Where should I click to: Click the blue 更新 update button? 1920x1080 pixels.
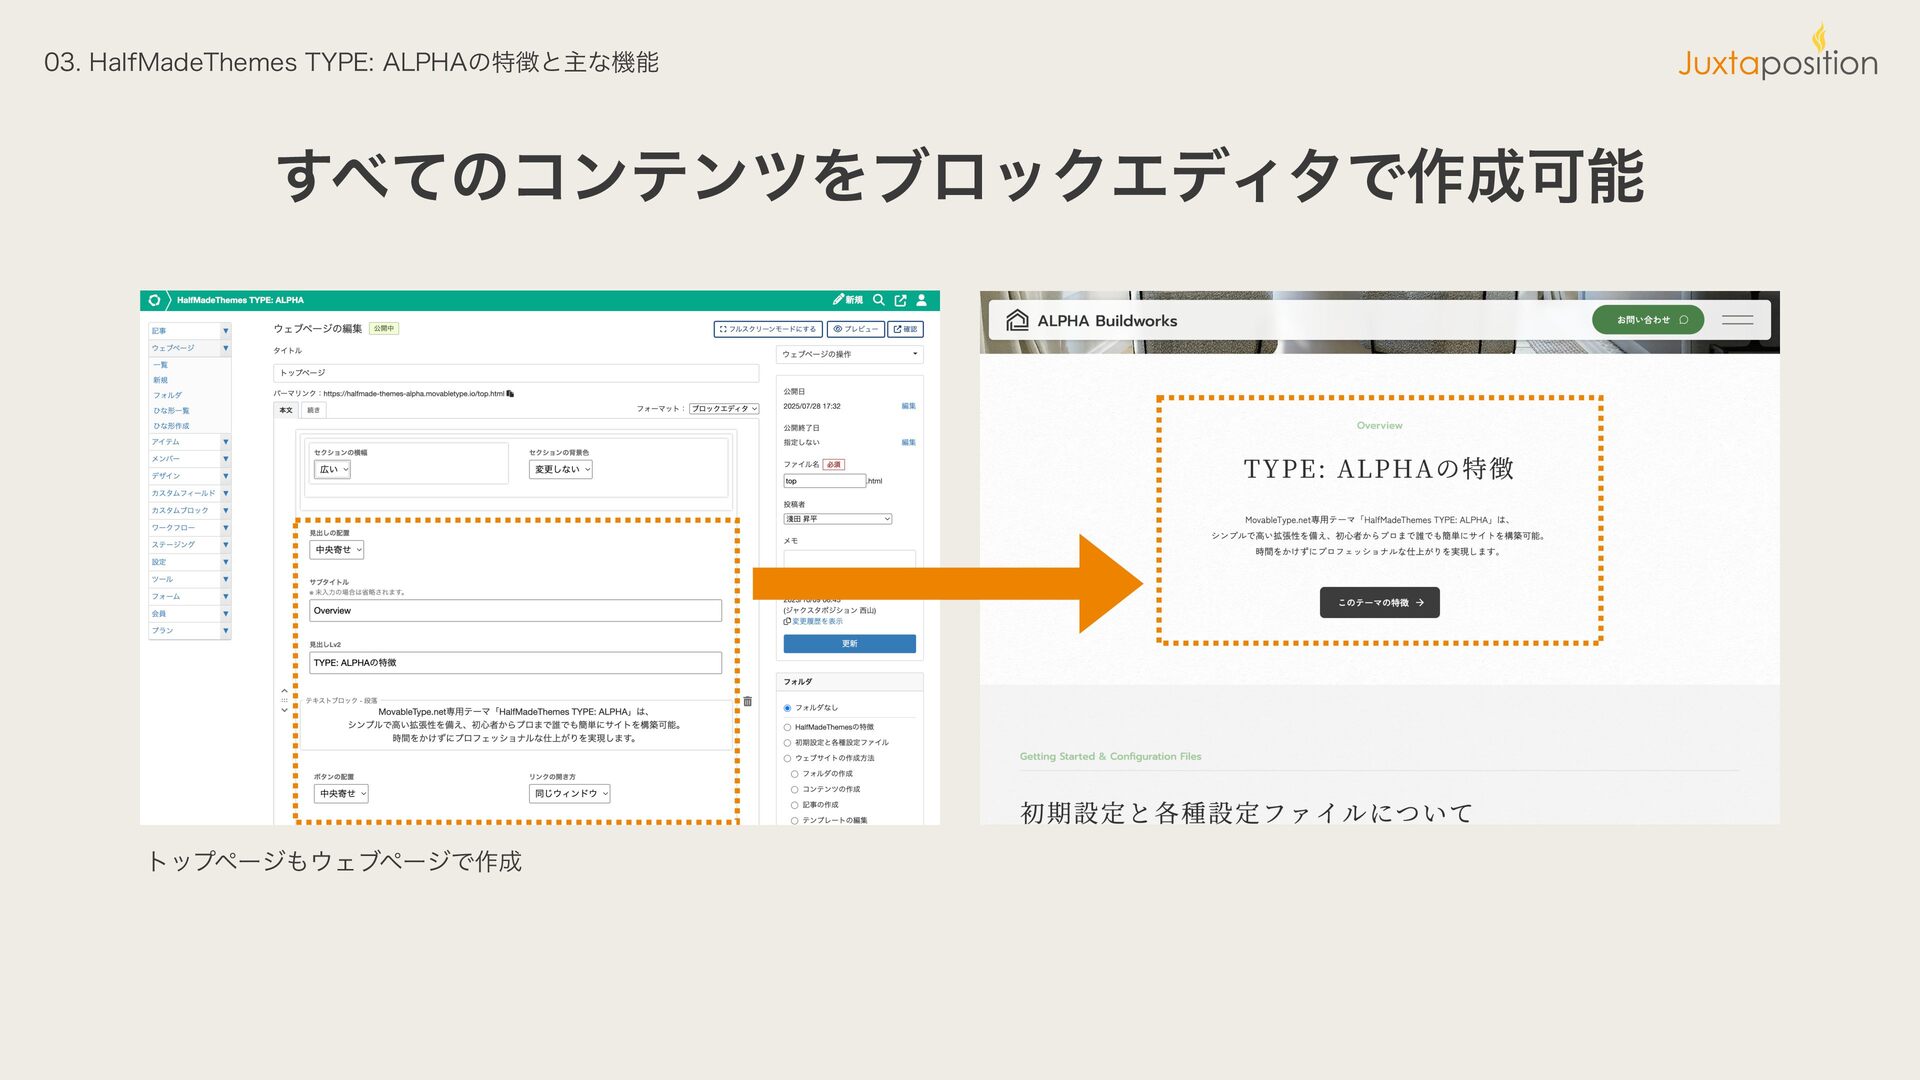849,644
